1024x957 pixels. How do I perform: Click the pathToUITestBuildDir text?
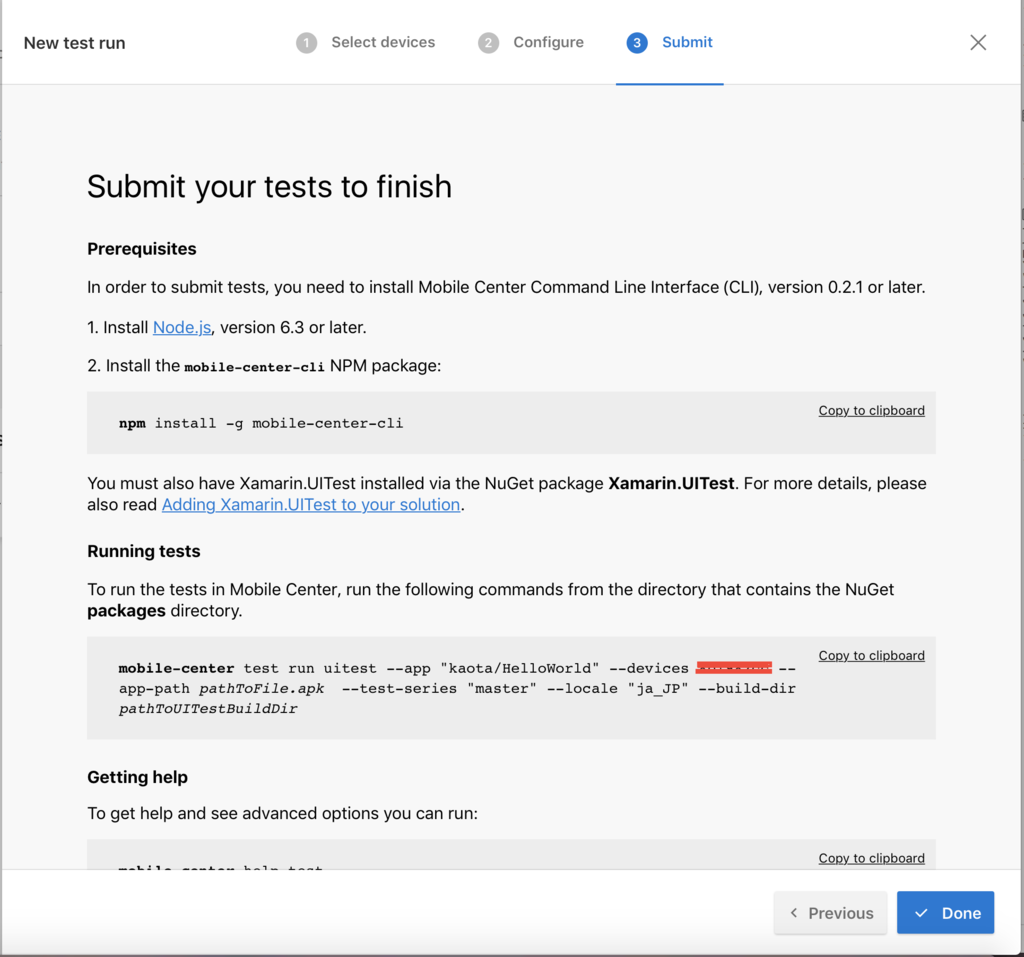(x=208, y=709)
